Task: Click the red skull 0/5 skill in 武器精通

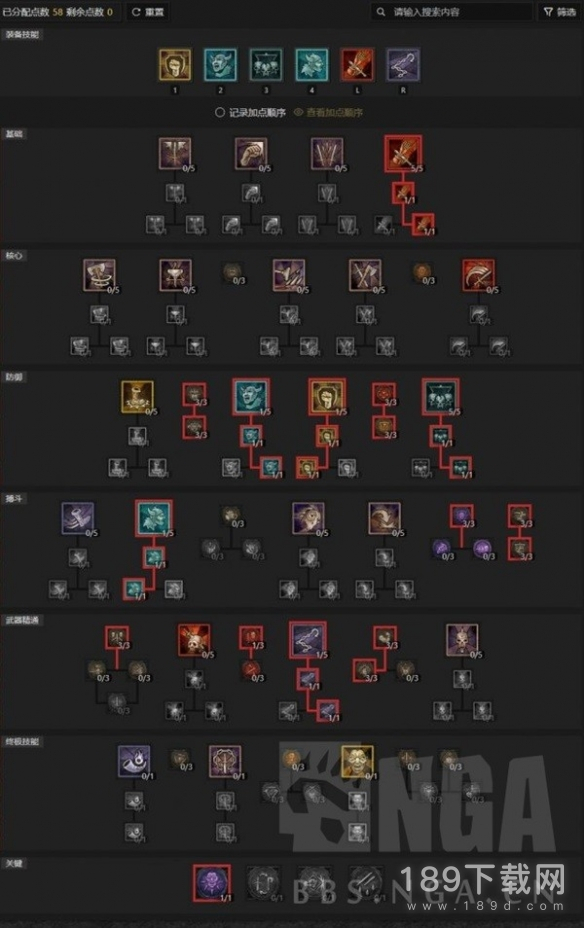Action: (194, 640)
